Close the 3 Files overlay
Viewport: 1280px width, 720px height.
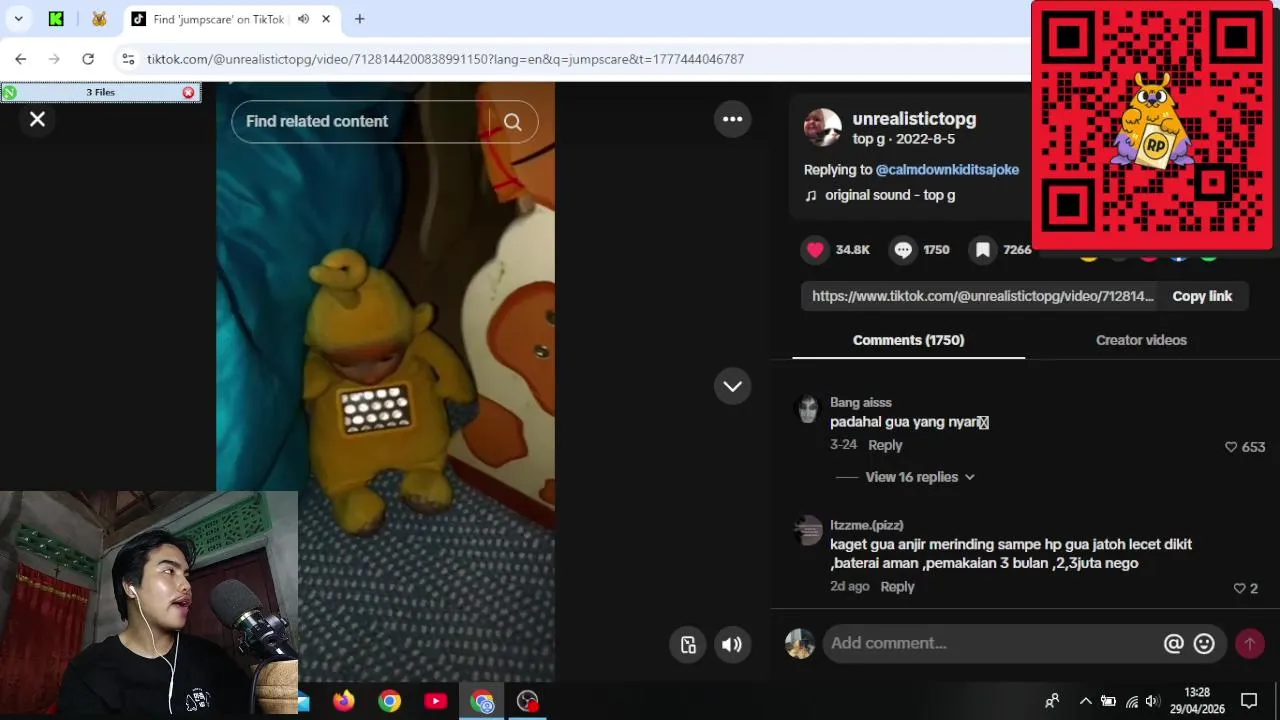(x=188, y=92)
